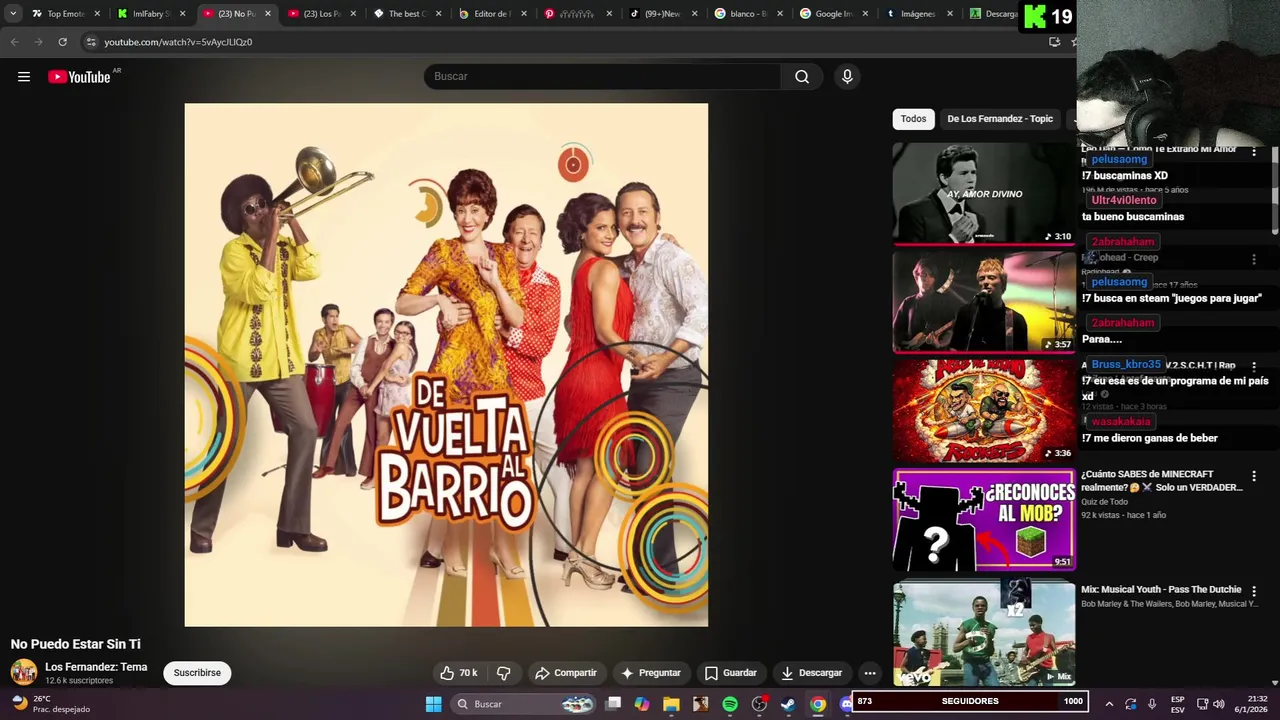The image size is (1280, 720).
Task: Open Los Fernandez channel avatar
Action: (24, 672)
